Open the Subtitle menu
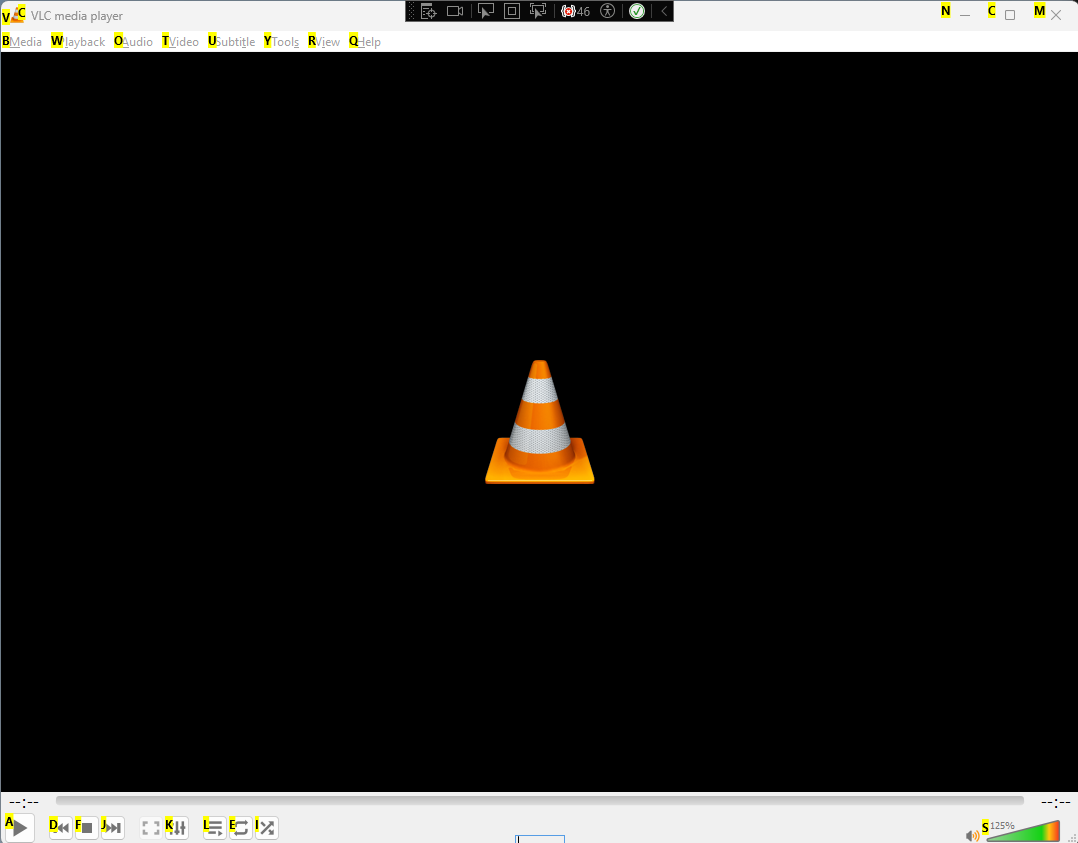1078x843 pixels. 232,42
